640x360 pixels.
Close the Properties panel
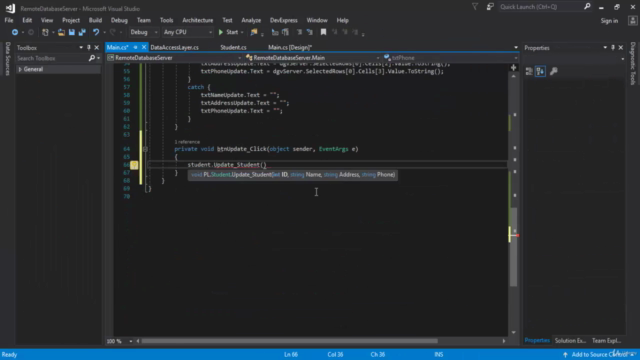click(x=621, y=48)
